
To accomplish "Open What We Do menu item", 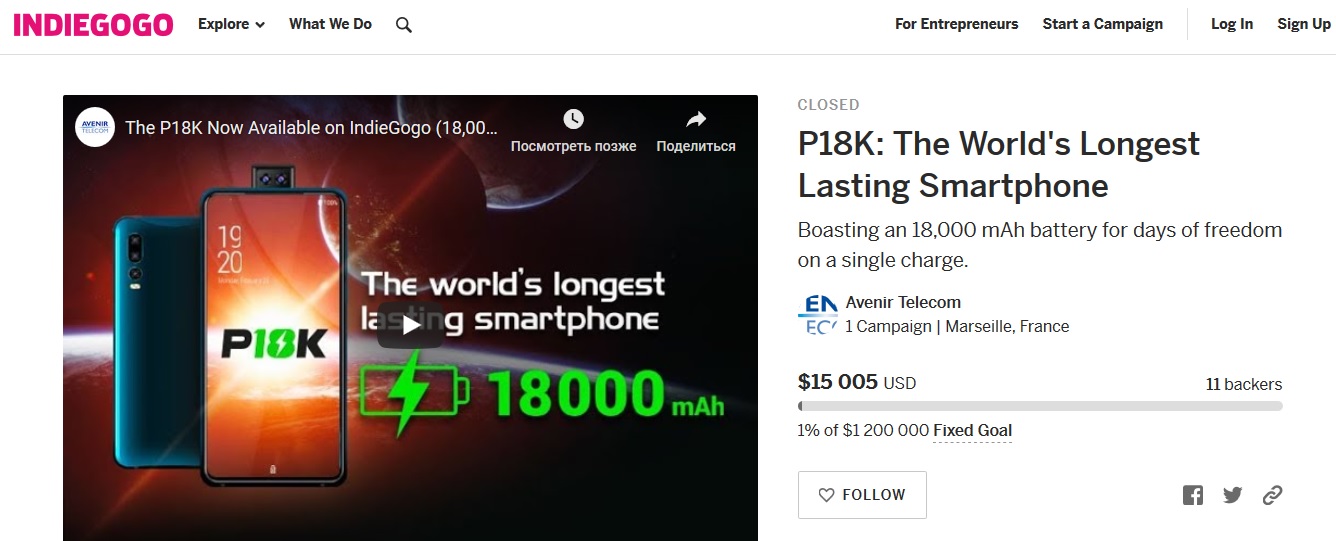I will pyautogui.click(x=330, y=25).
